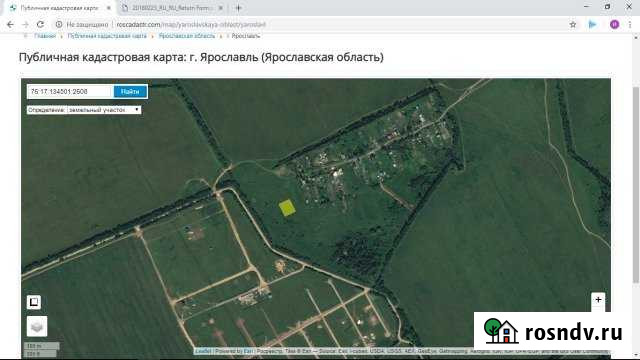640x360 pixels.
Task: Click the site security info icon
Action: click(59, 24)
